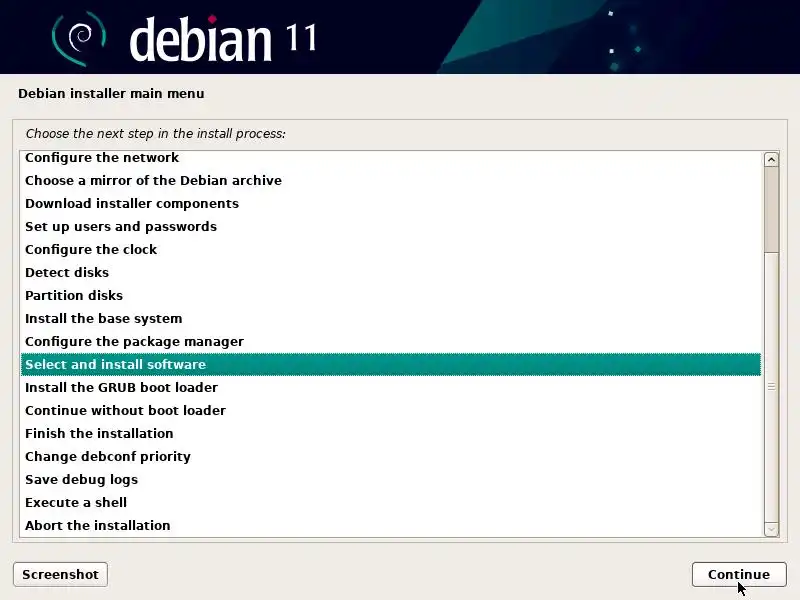Select Execute a shell
The width and height of the screenshot is (800, 600).
tap(391, 502)
